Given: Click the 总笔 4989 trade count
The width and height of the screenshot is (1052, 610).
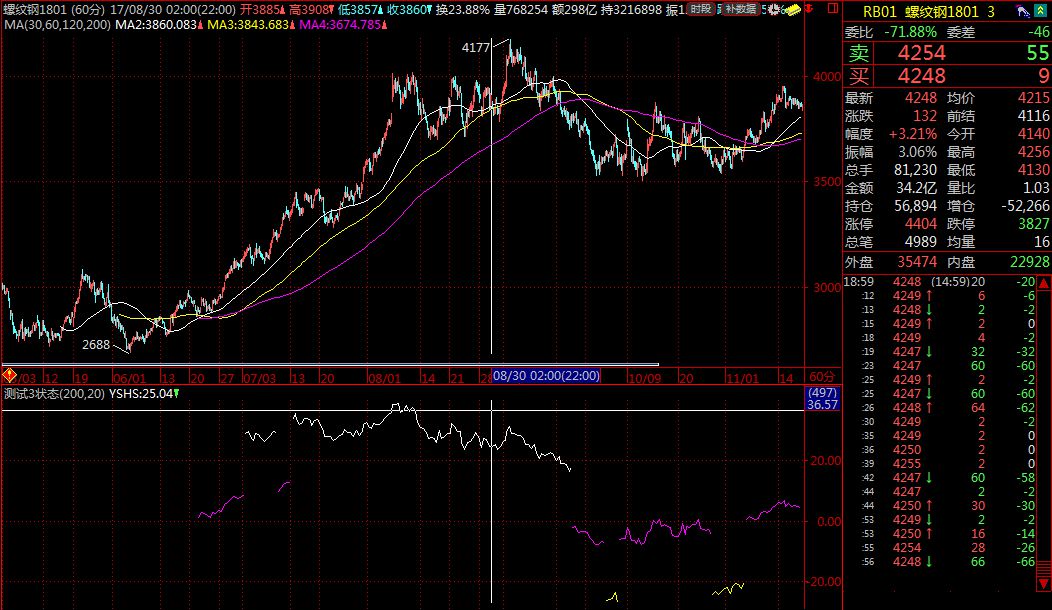Looking at the screenshot, I should coord(920,242).
